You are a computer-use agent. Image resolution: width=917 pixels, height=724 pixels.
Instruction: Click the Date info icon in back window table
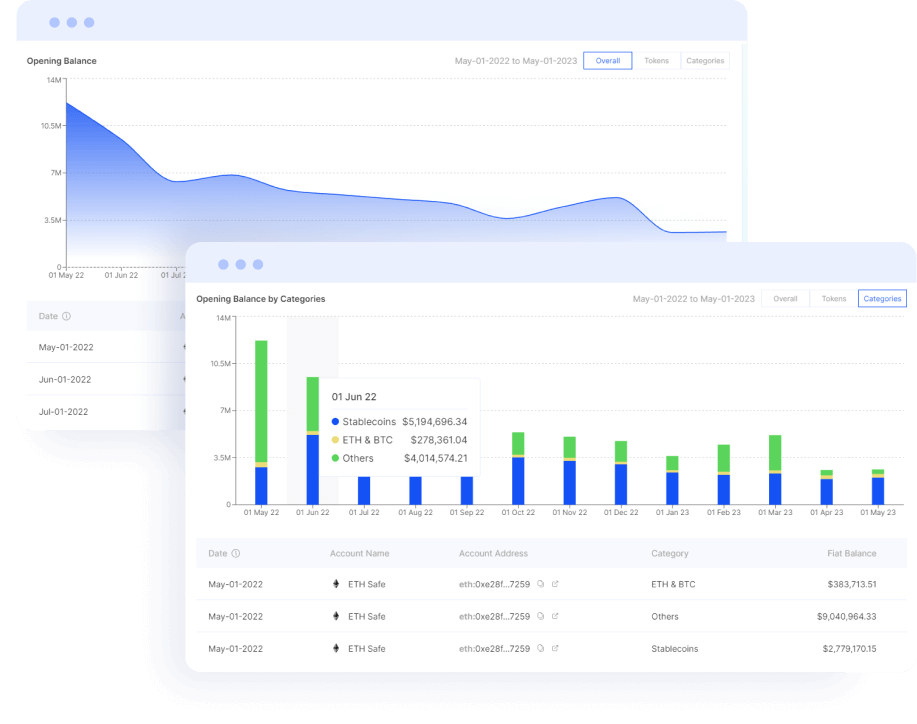[67, 316]
